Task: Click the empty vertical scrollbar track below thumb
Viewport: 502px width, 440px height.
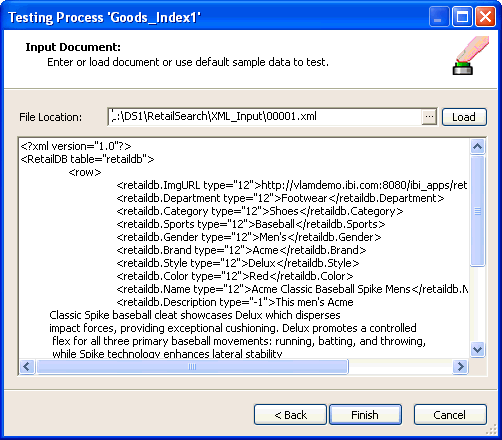Action: [x=477, y=304]
